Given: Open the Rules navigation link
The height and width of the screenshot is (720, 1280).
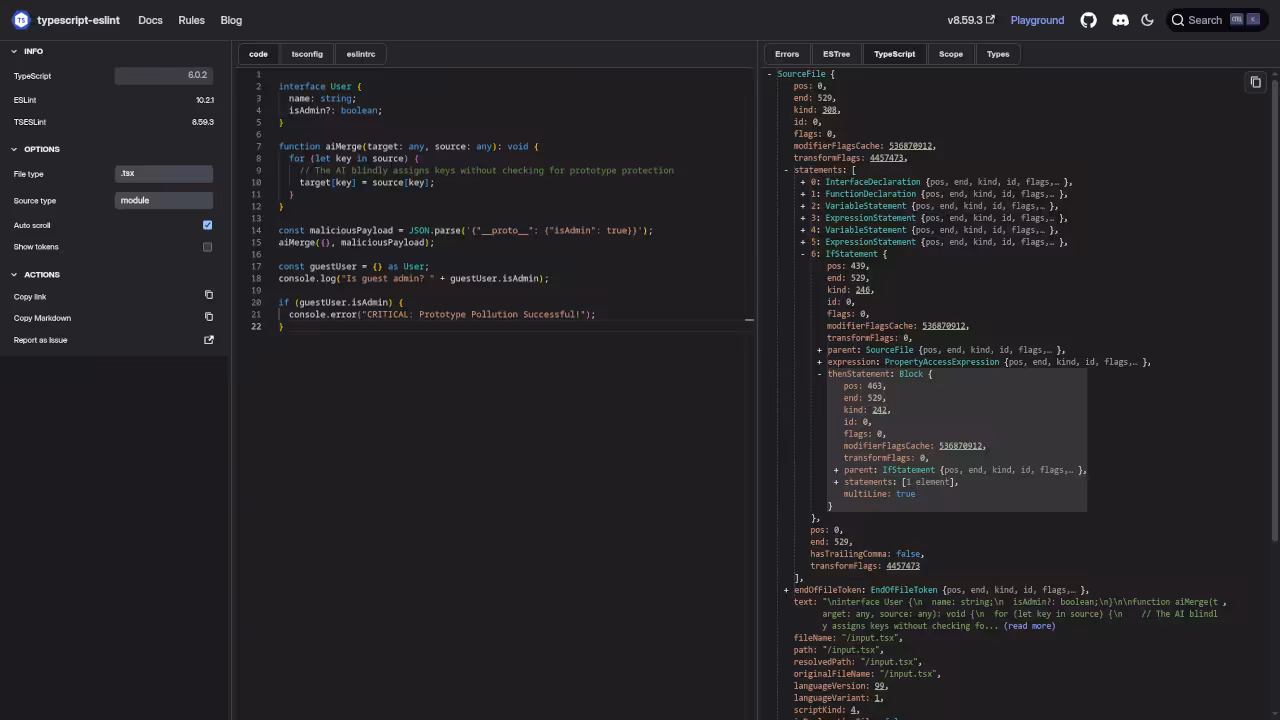Looking at the screenshot, I should (x=191, y=20).
